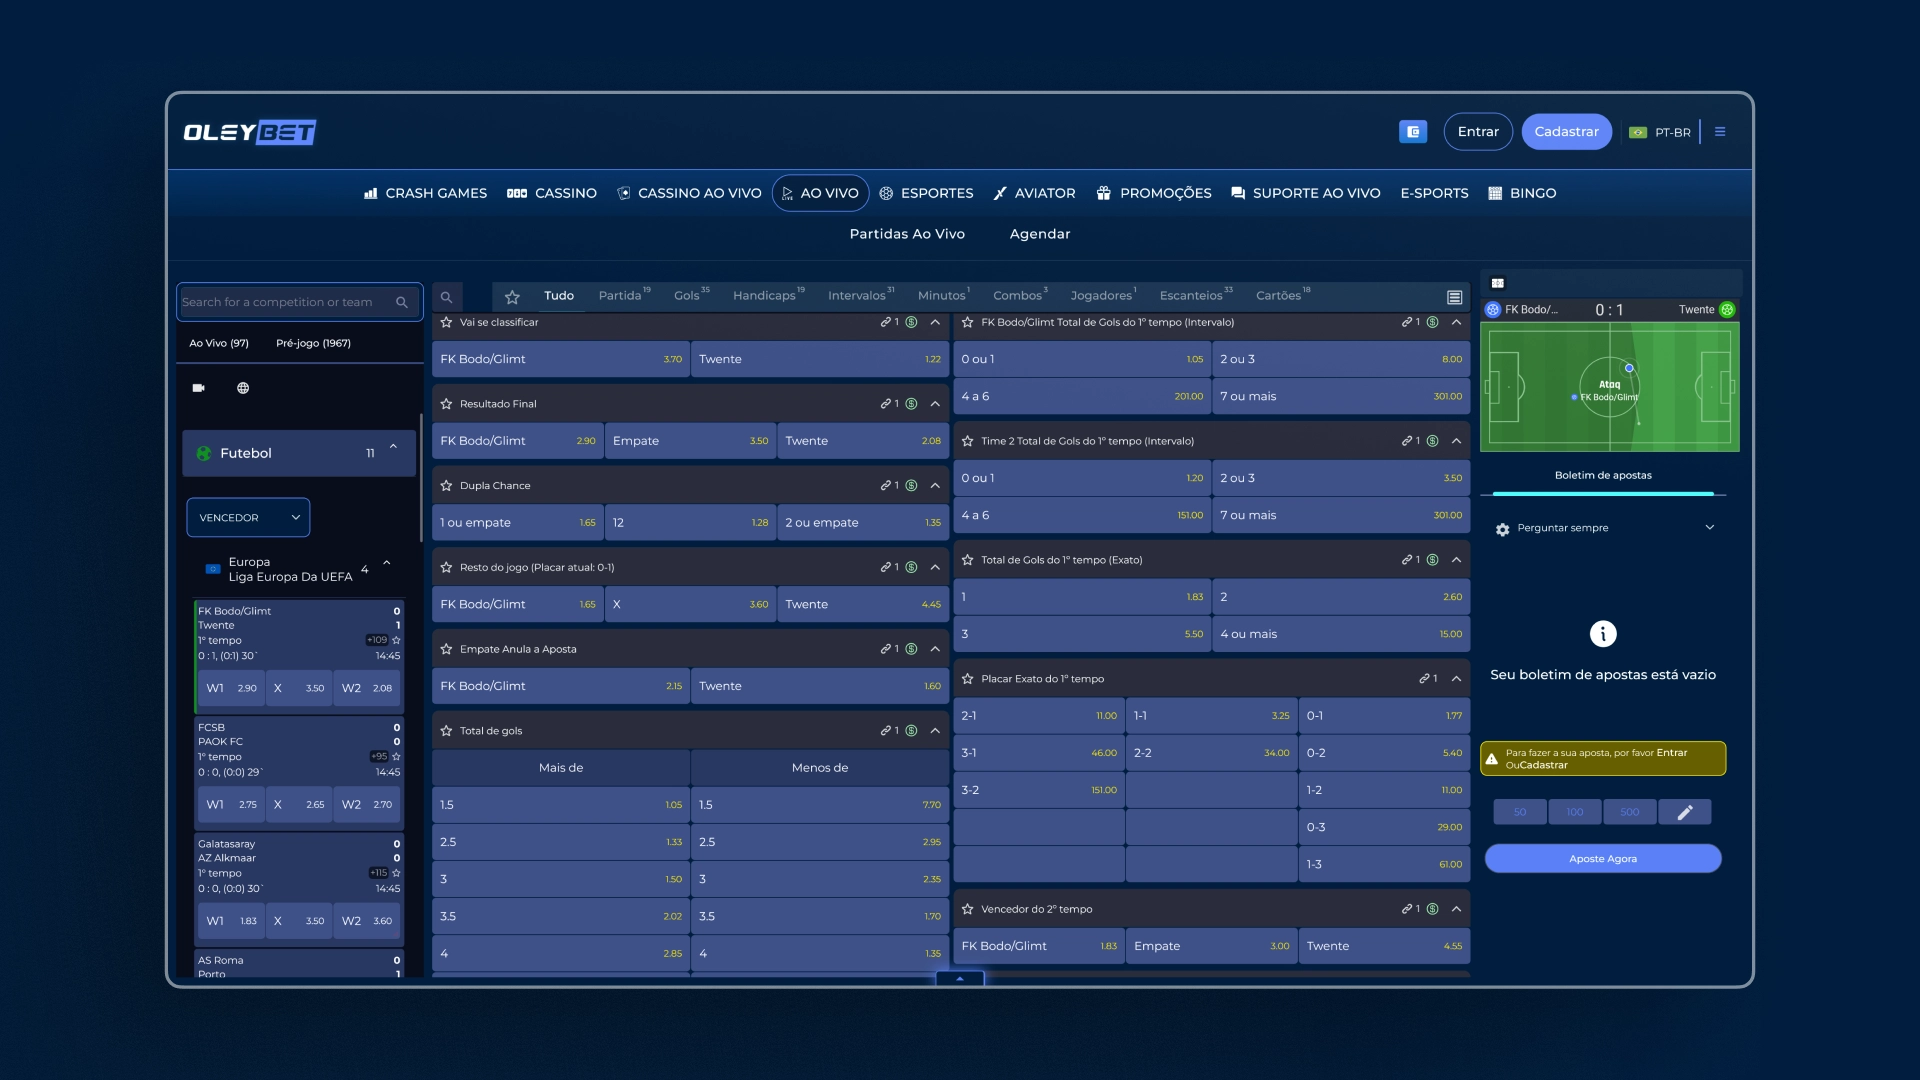Collapse the Futebol sport section
Screen dimensions: 1920x1080
[x=394, y=448]
